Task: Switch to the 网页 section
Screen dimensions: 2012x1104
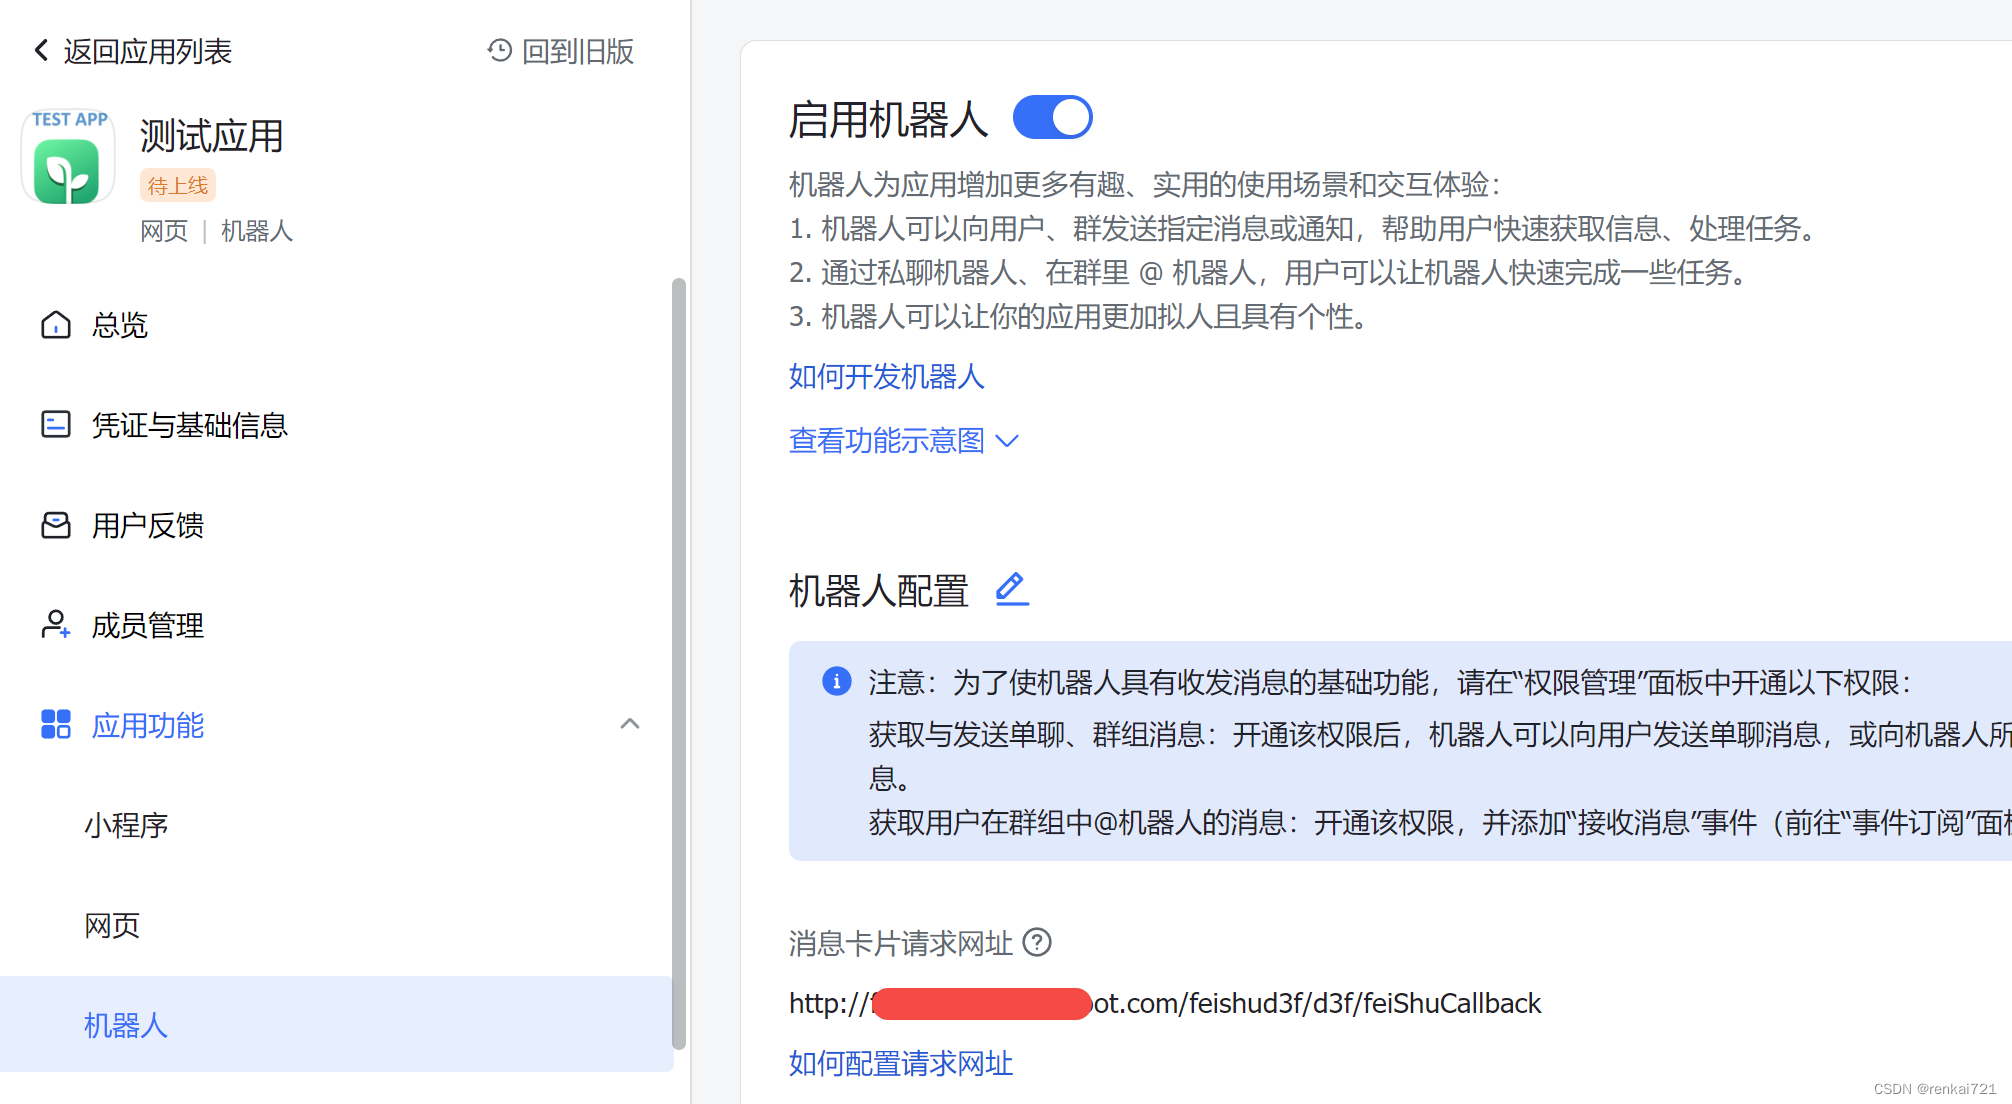Action: click(112, 925)
